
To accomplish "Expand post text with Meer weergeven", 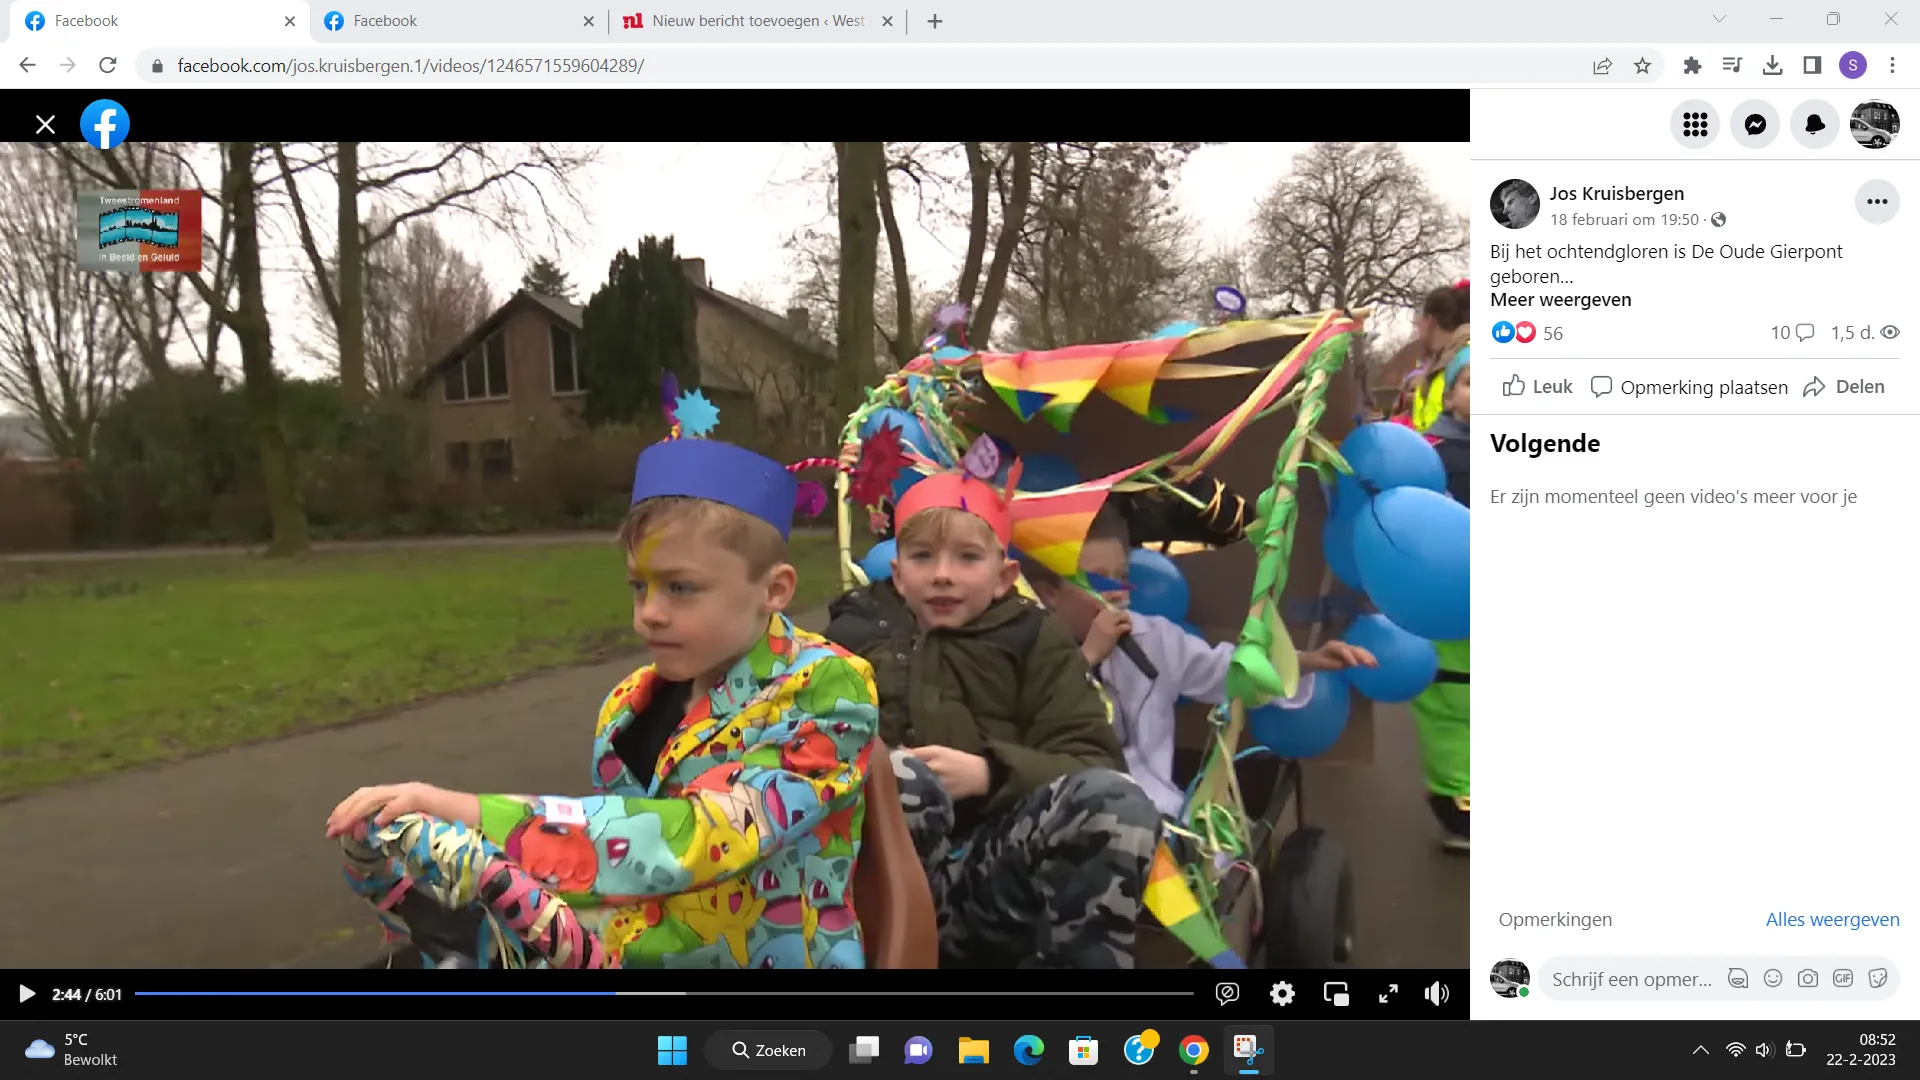I will [x=1560, y=300].
